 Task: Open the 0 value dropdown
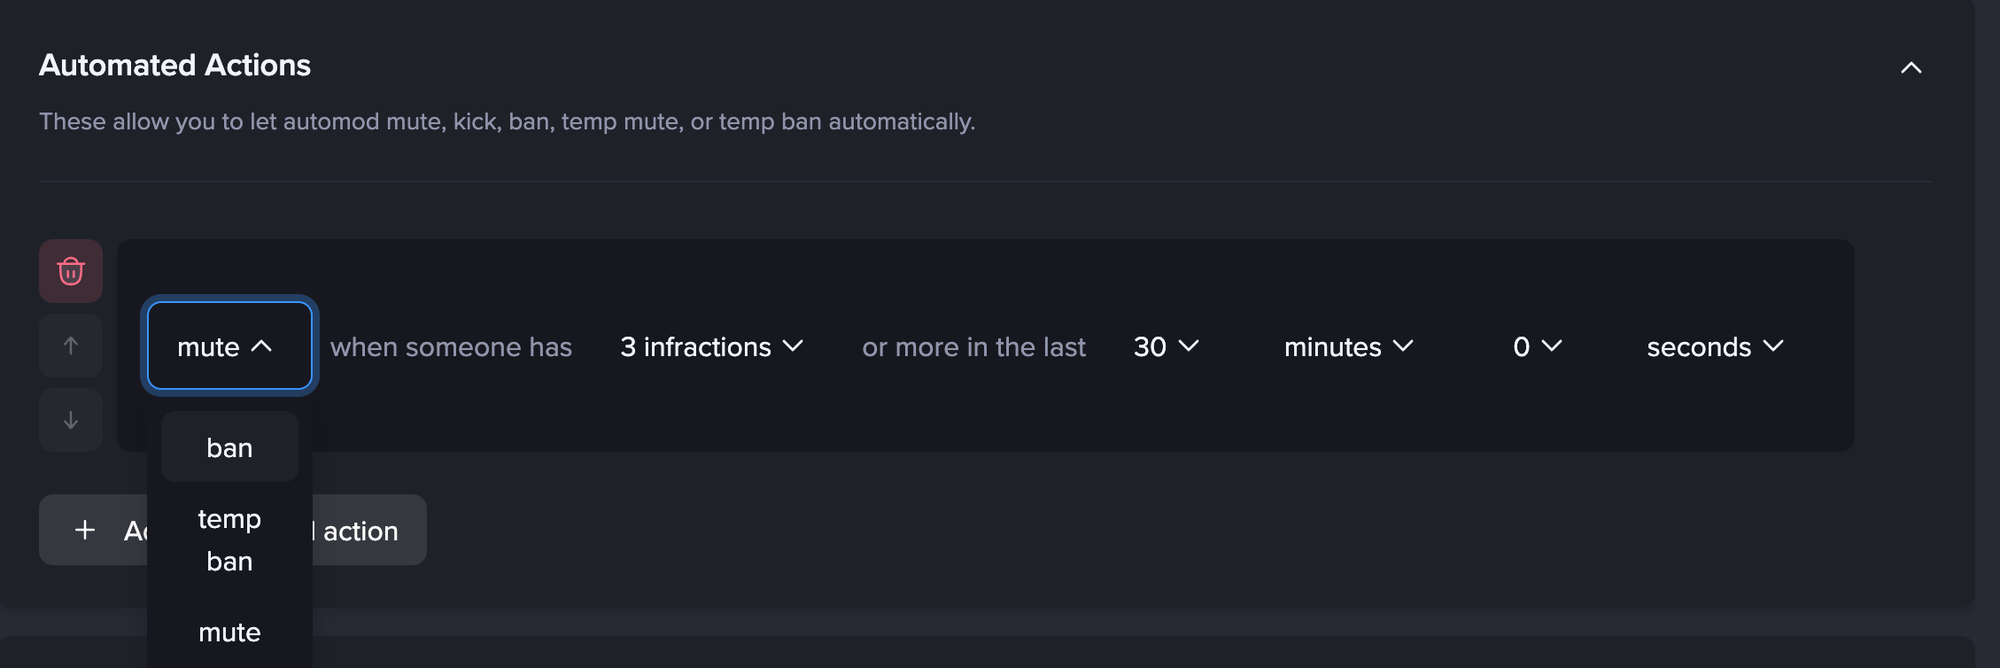1536,347
